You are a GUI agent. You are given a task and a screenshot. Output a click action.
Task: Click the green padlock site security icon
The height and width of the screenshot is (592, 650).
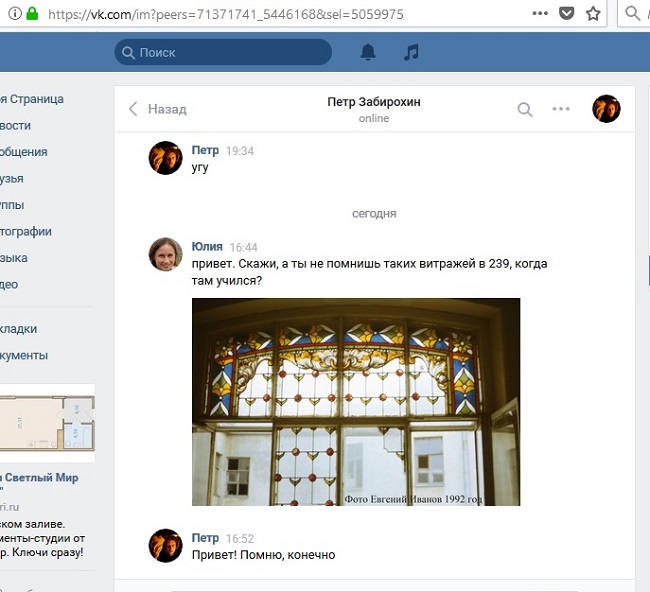coord(32,14)
